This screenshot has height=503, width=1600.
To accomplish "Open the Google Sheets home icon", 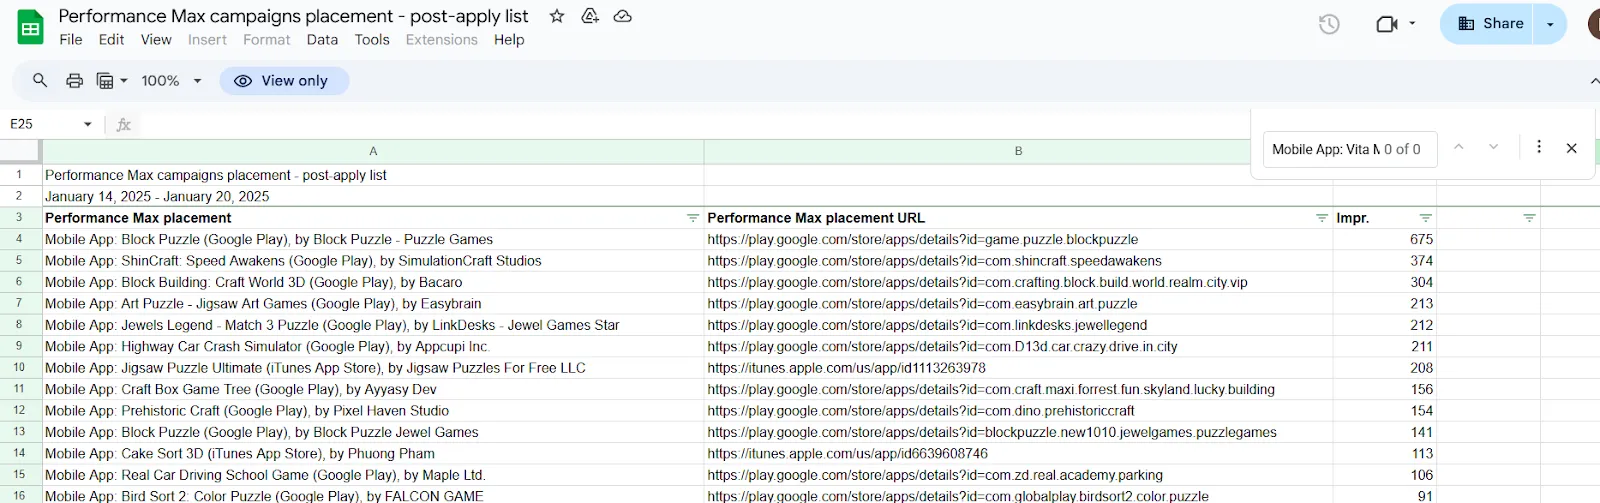I will click(31, 27).
